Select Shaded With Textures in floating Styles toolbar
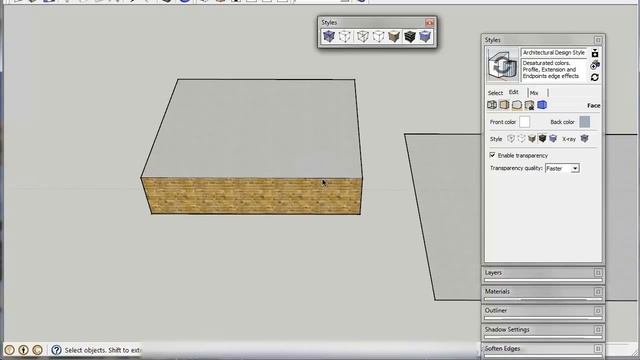Screen dimensions: 640x360 [410, 36]
